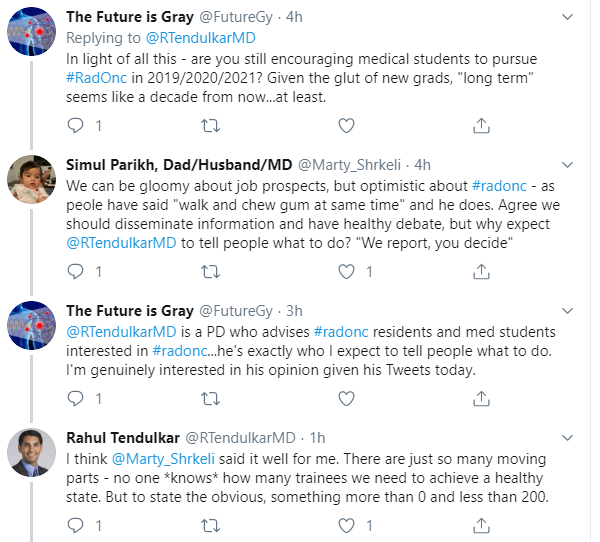The image size is (600, 542).
Task: Like Simul Parikh's tweet
Action: [345, 271]
